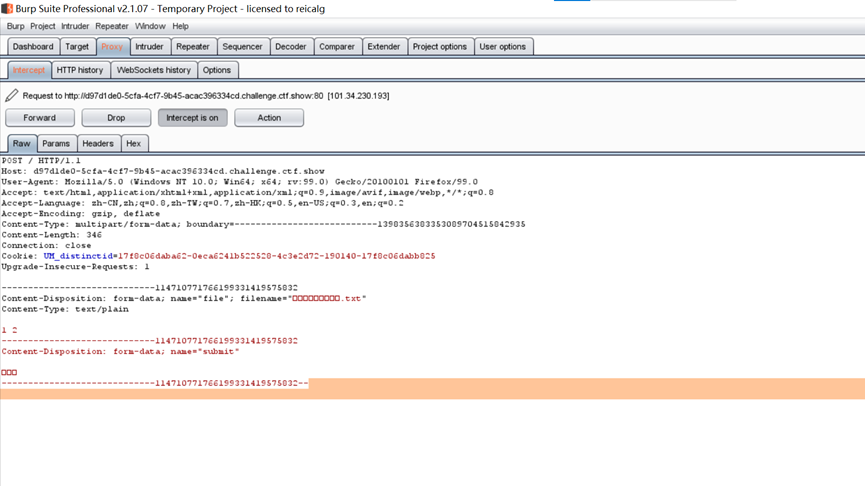
Task: Click the User-Agent header line
Action: (239, 181)
